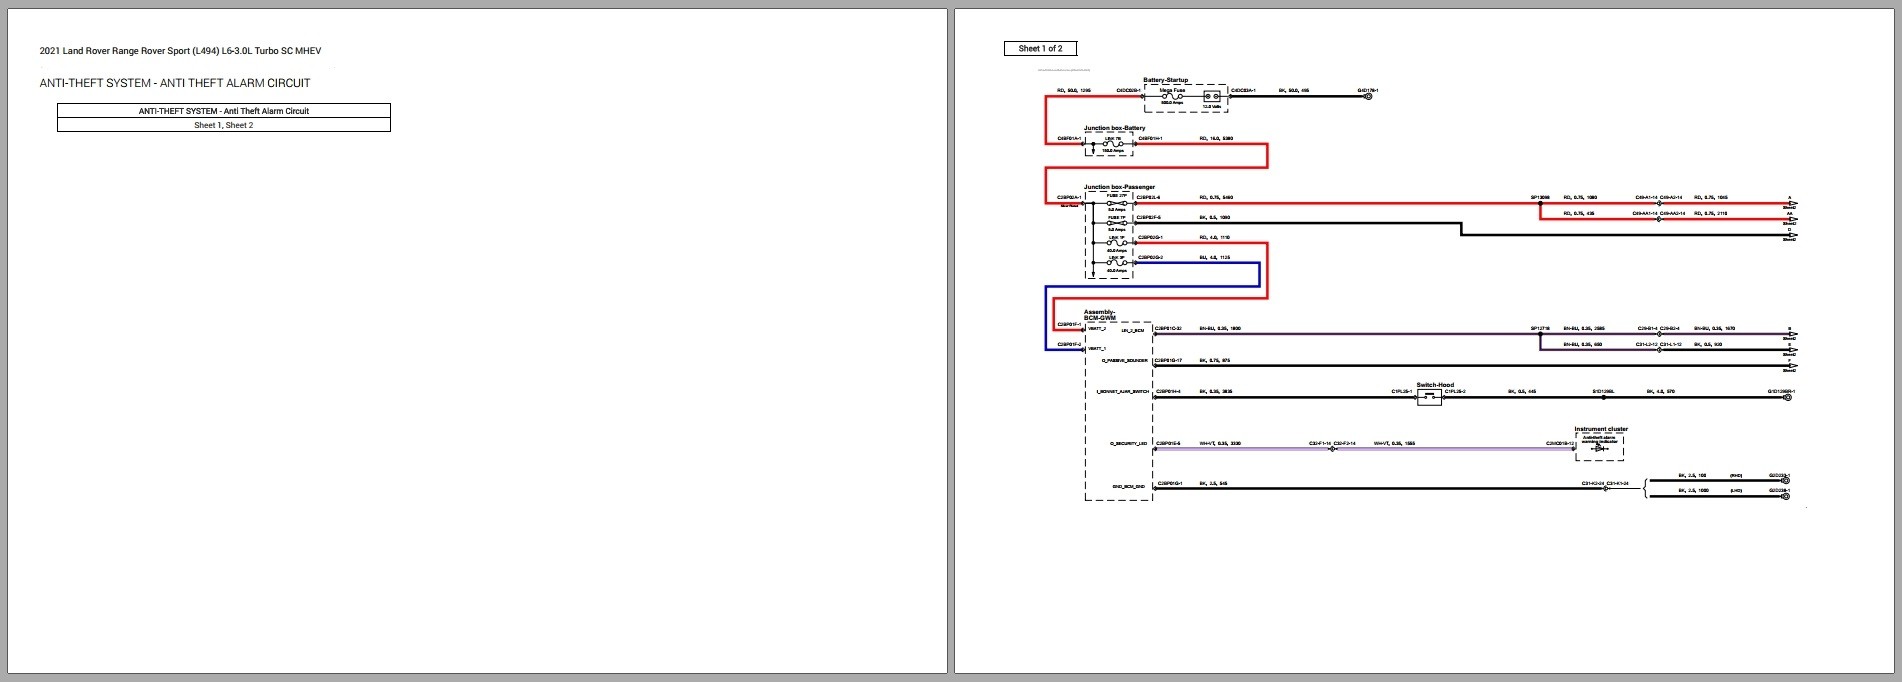Click the 'O_PASSIVE_SOUNDER' pin label
This screenshot has width=1902, height=682.
tap(1125, 360)
